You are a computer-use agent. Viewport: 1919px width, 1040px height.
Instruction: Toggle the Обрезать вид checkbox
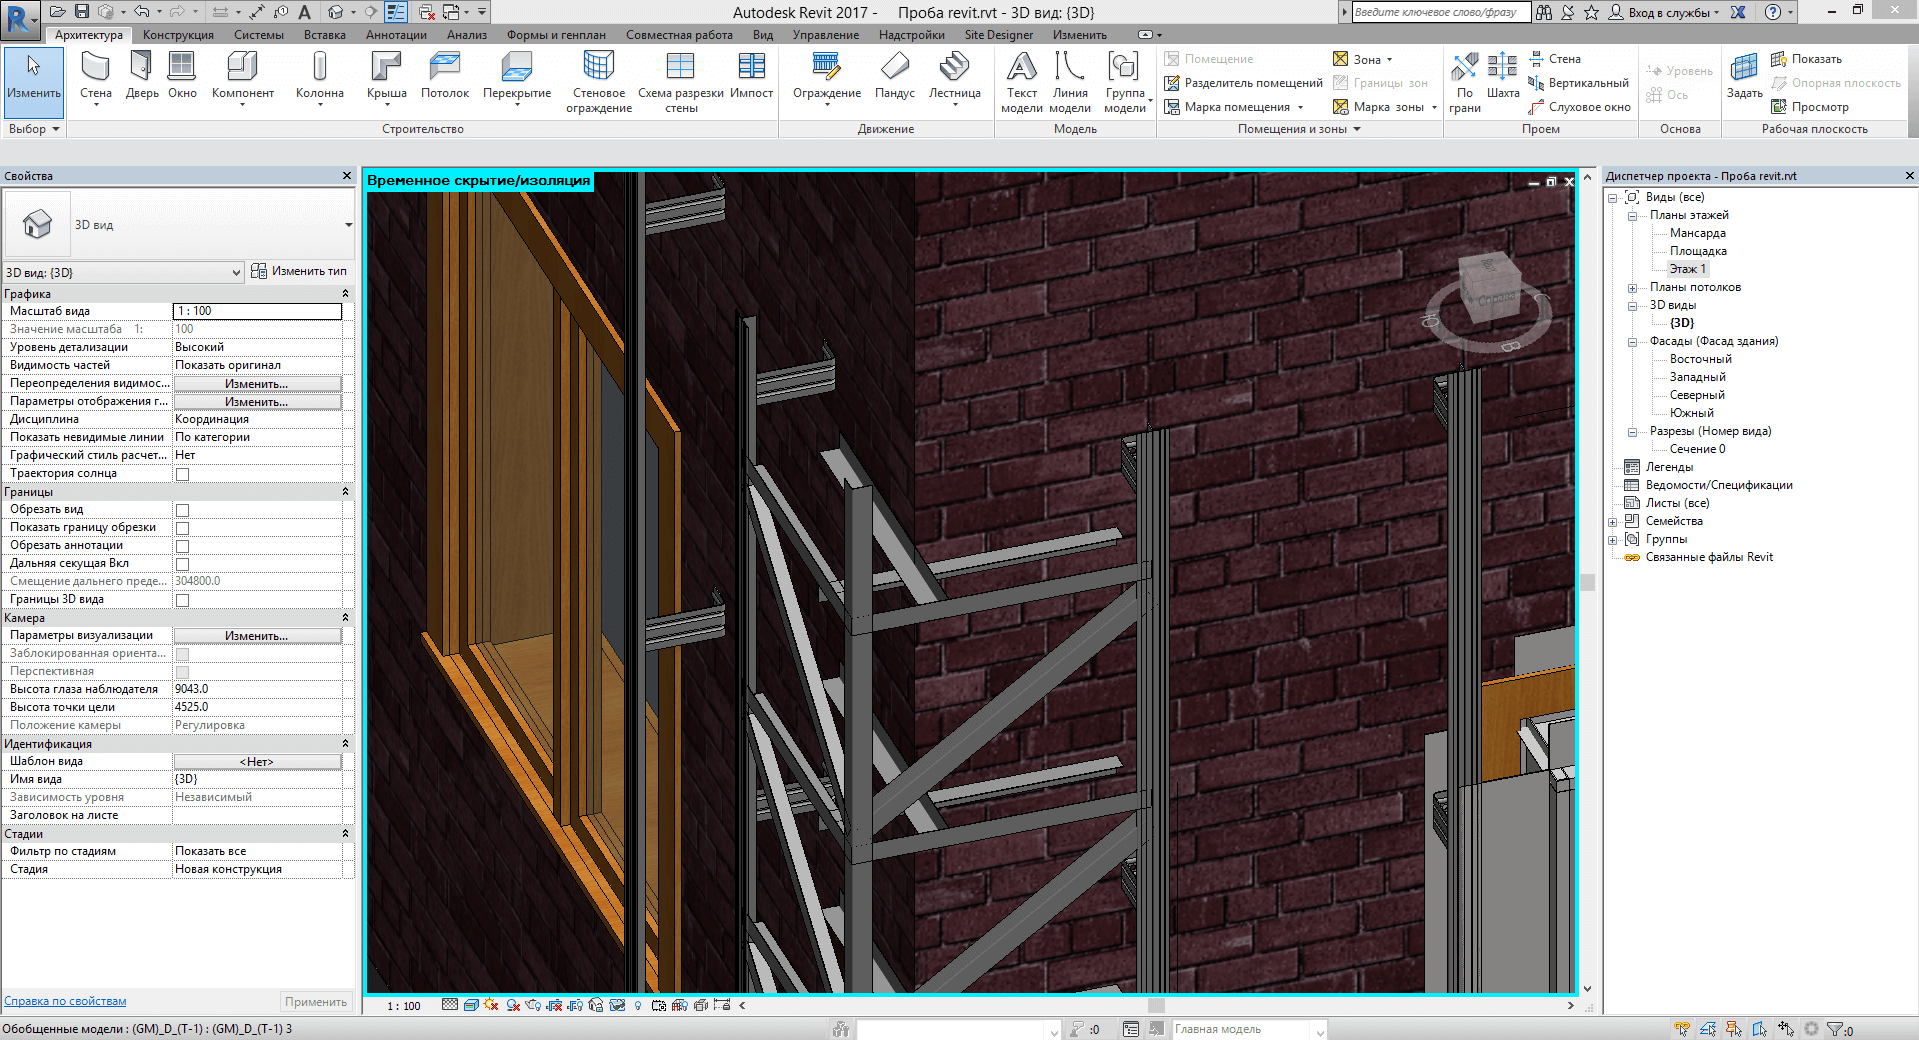[x=182, y=510]
